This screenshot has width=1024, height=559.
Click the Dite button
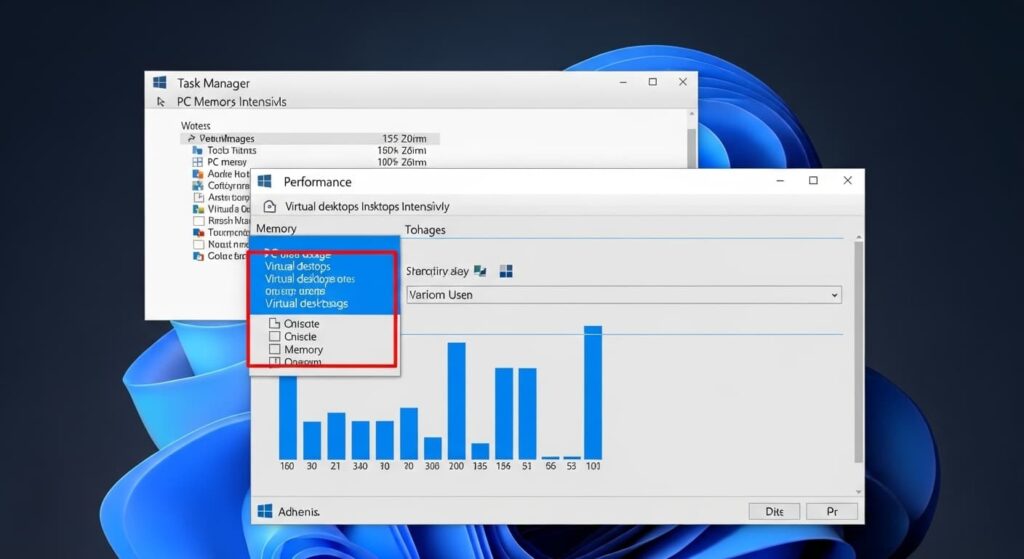[x=775, y=511]
